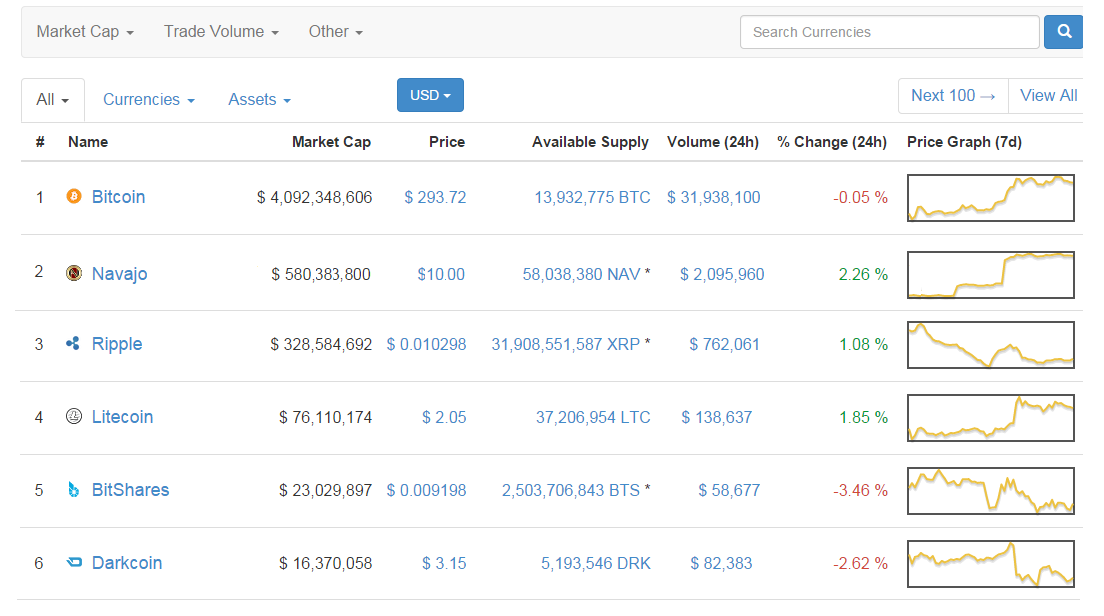Click the magnifying glass search button
Image resolution: width=1104 pixels, height=616 pixels.
[x=1064, y=32]
